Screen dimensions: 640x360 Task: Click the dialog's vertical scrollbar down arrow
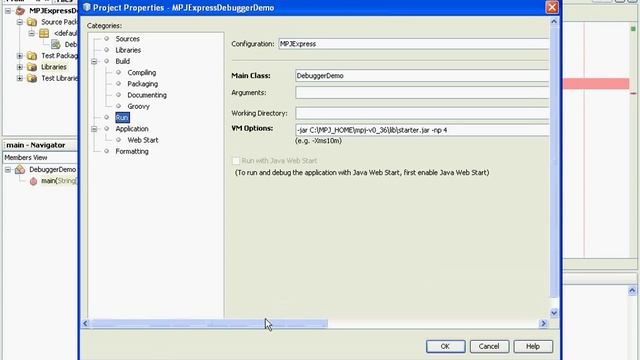click(x=554, y=313)
